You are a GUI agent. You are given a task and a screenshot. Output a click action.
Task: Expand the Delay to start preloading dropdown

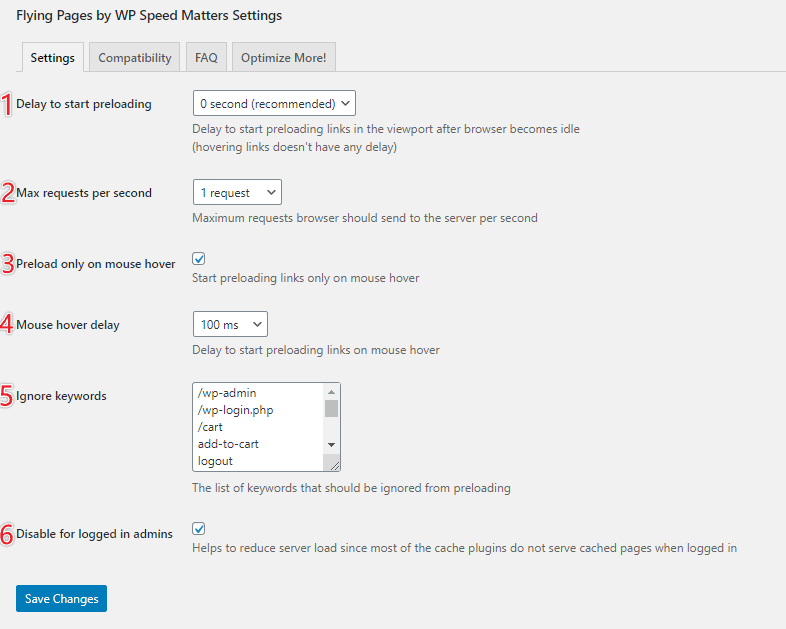click(273, 103)
